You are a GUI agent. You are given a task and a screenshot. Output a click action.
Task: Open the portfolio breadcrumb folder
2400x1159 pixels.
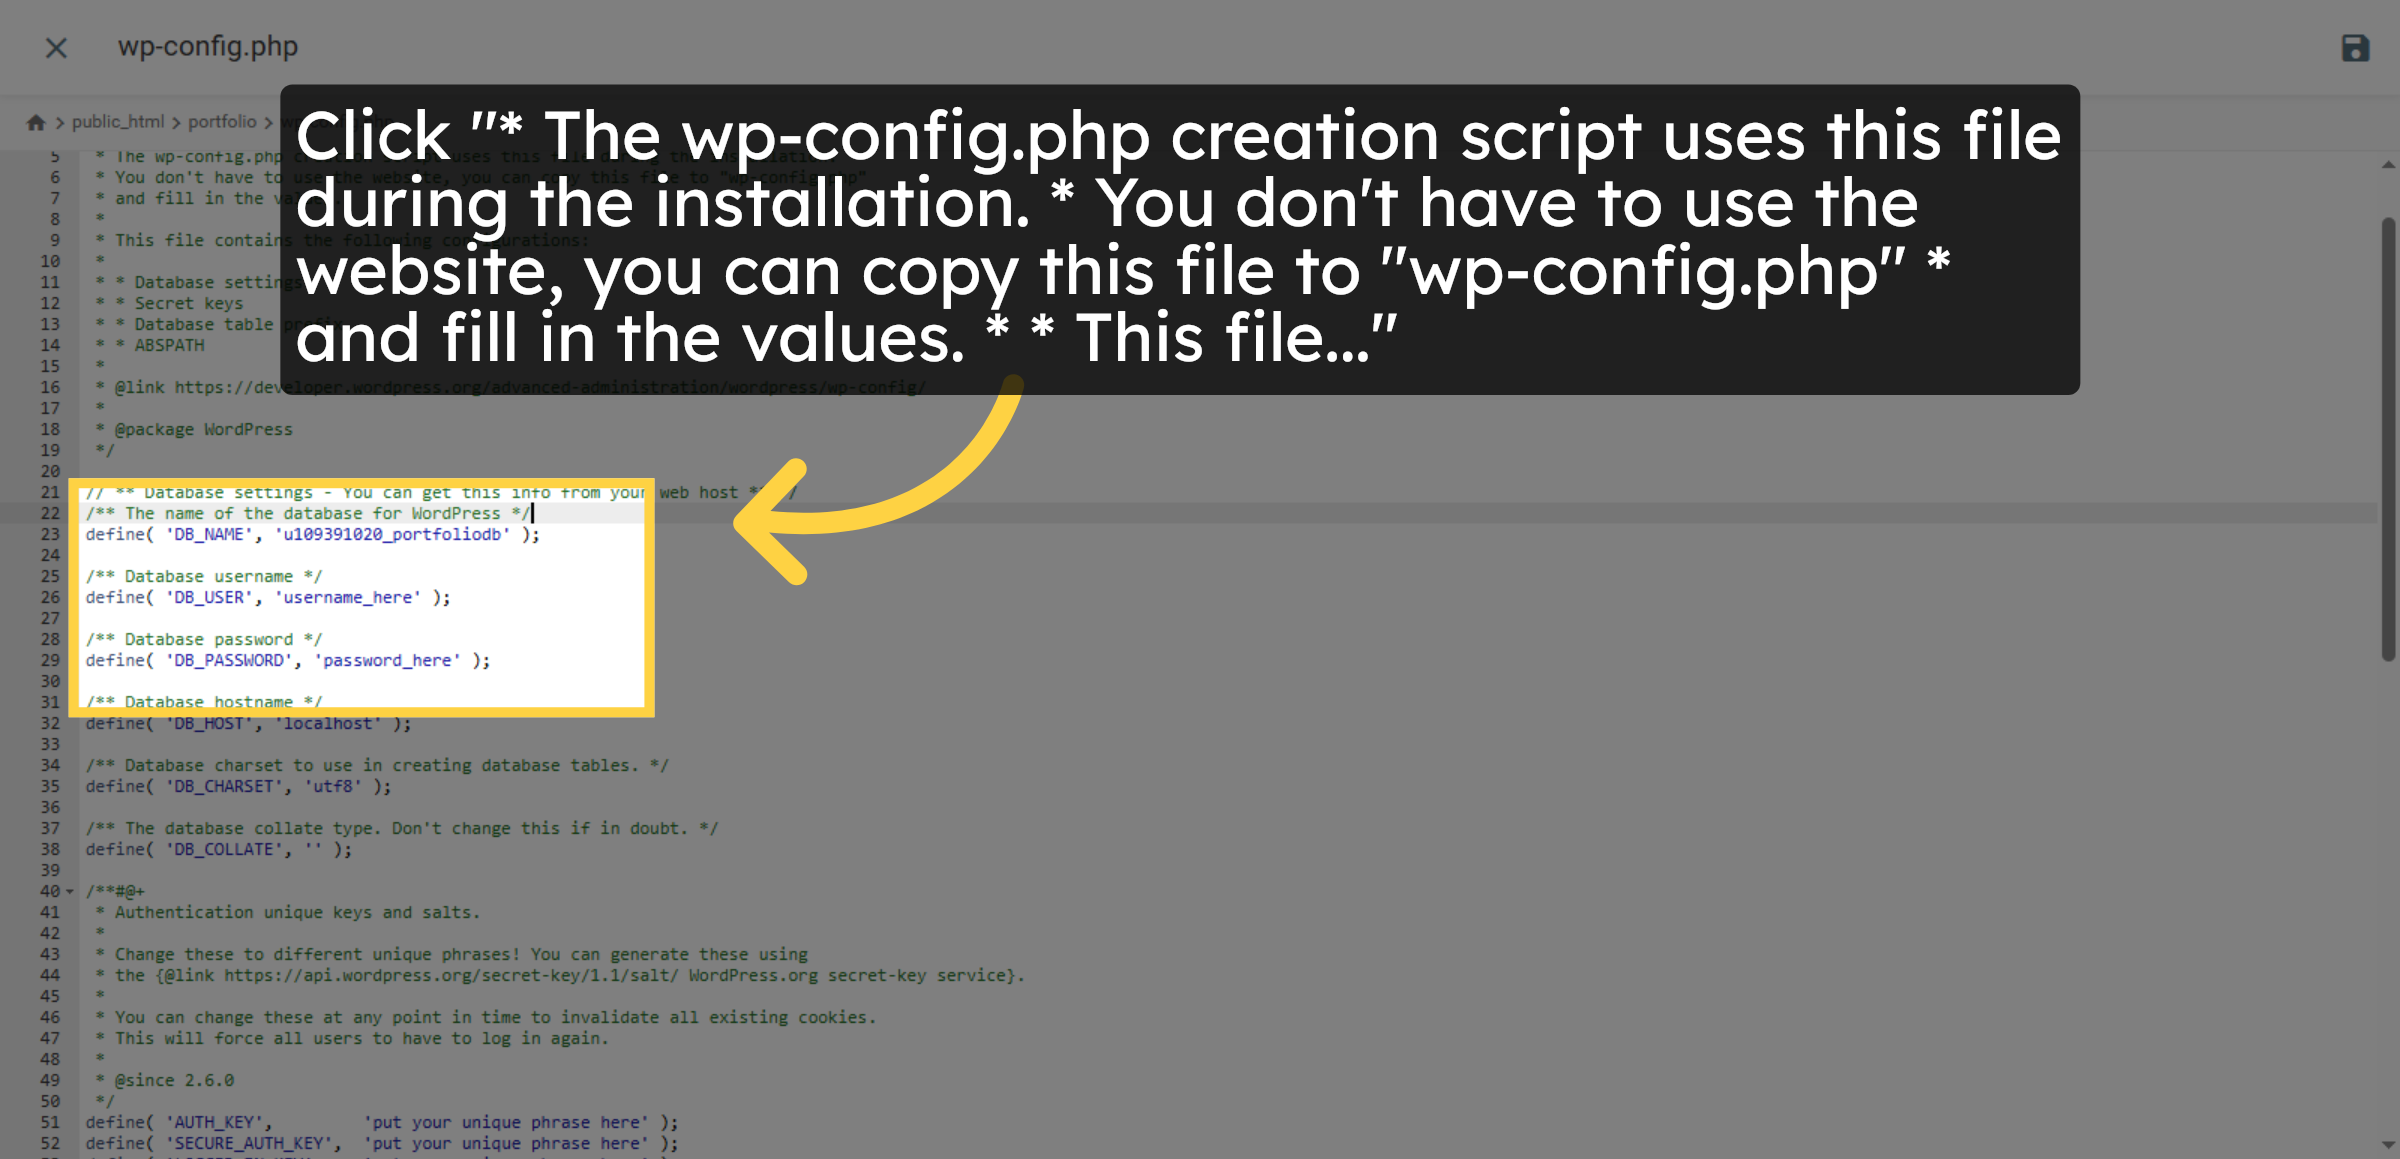click(x=224, y=121)
